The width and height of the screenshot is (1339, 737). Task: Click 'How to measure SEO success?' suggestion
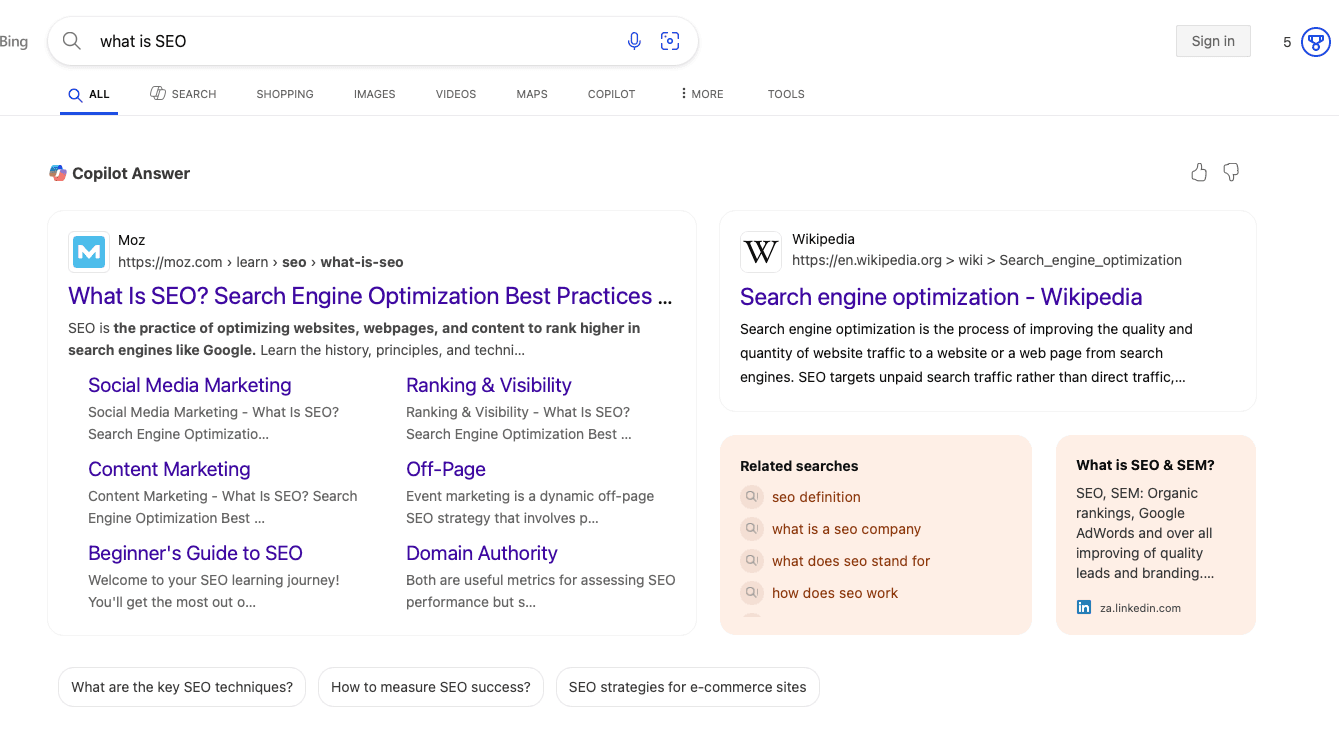tap(430, 687)
